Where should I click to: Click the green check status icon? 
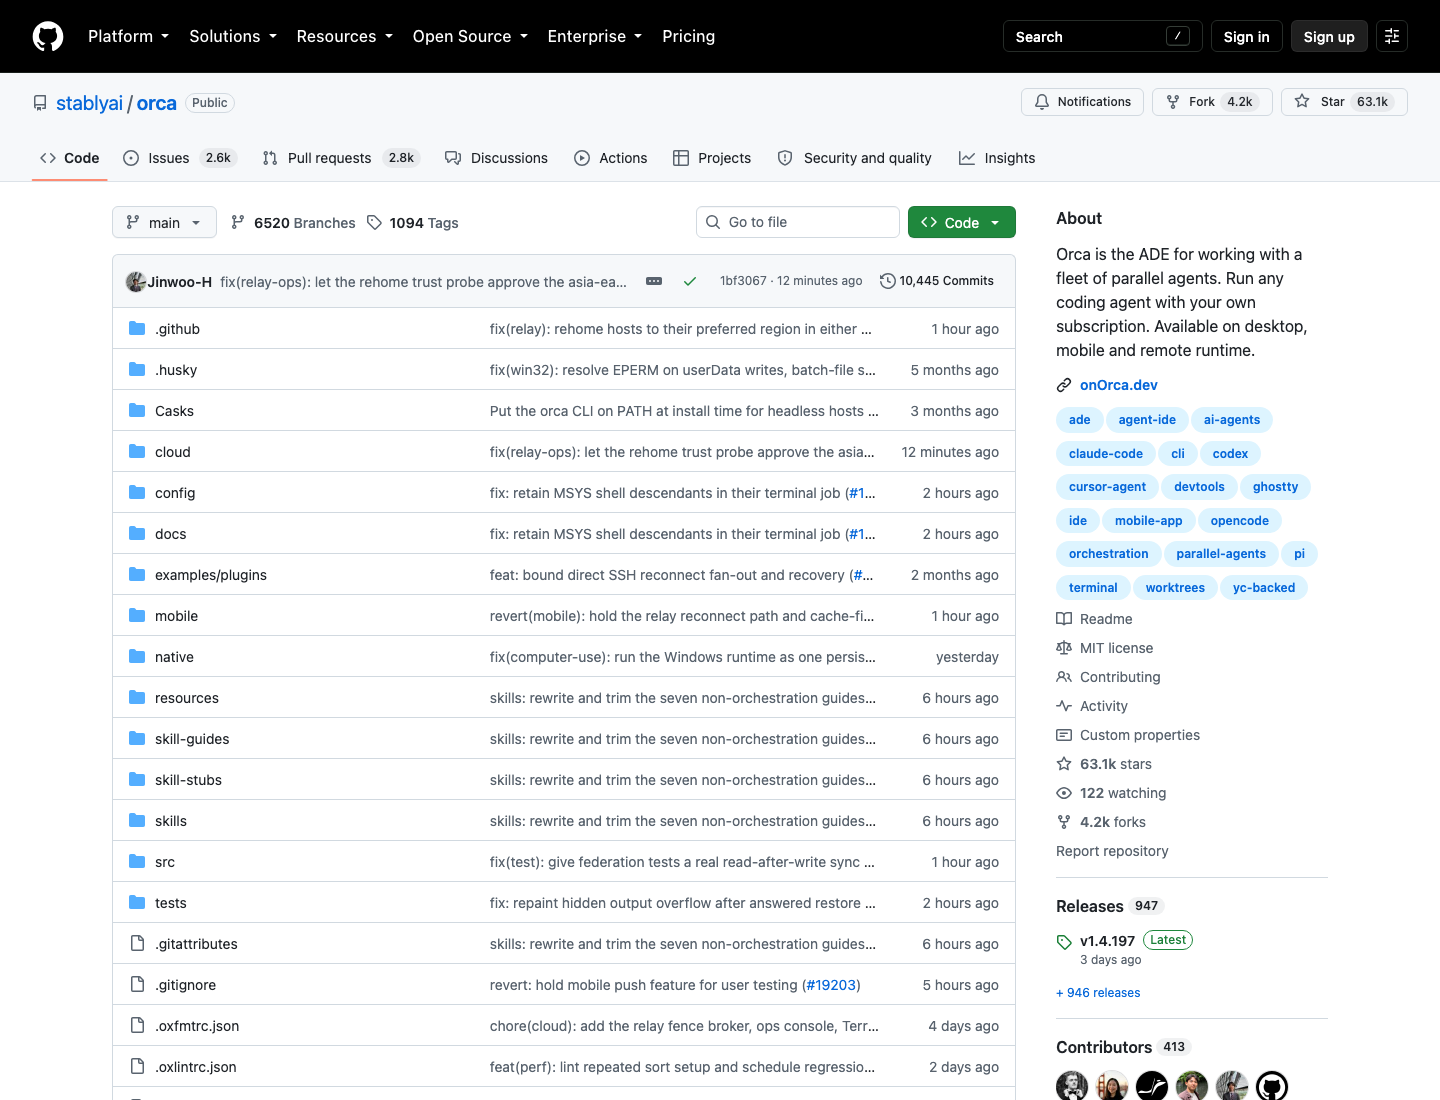[x=690, y=281]
